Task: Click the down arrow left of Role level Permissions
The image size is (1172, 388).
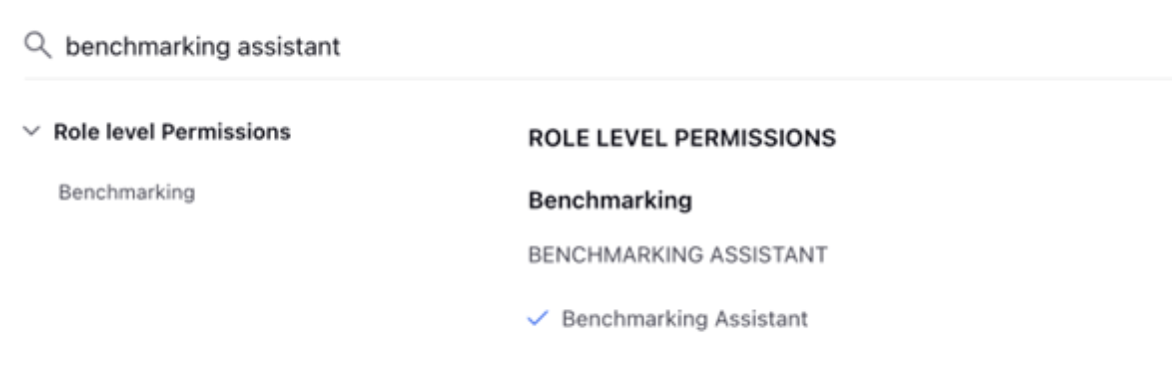Action: pyautogui.click(x=31, y=132)
